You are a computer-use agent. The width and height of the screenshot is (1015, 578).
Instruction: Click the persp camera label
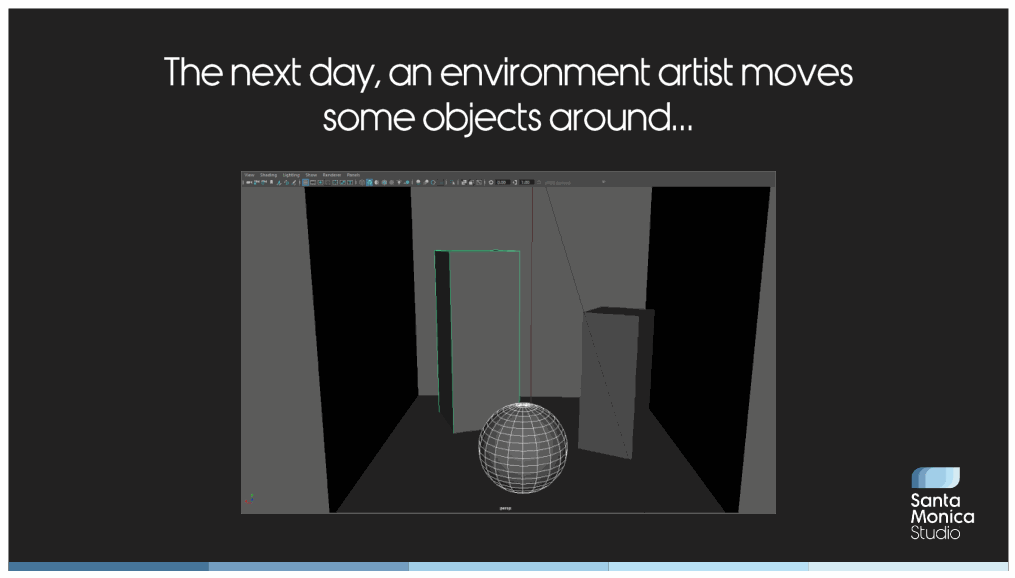tap(506, 508)
